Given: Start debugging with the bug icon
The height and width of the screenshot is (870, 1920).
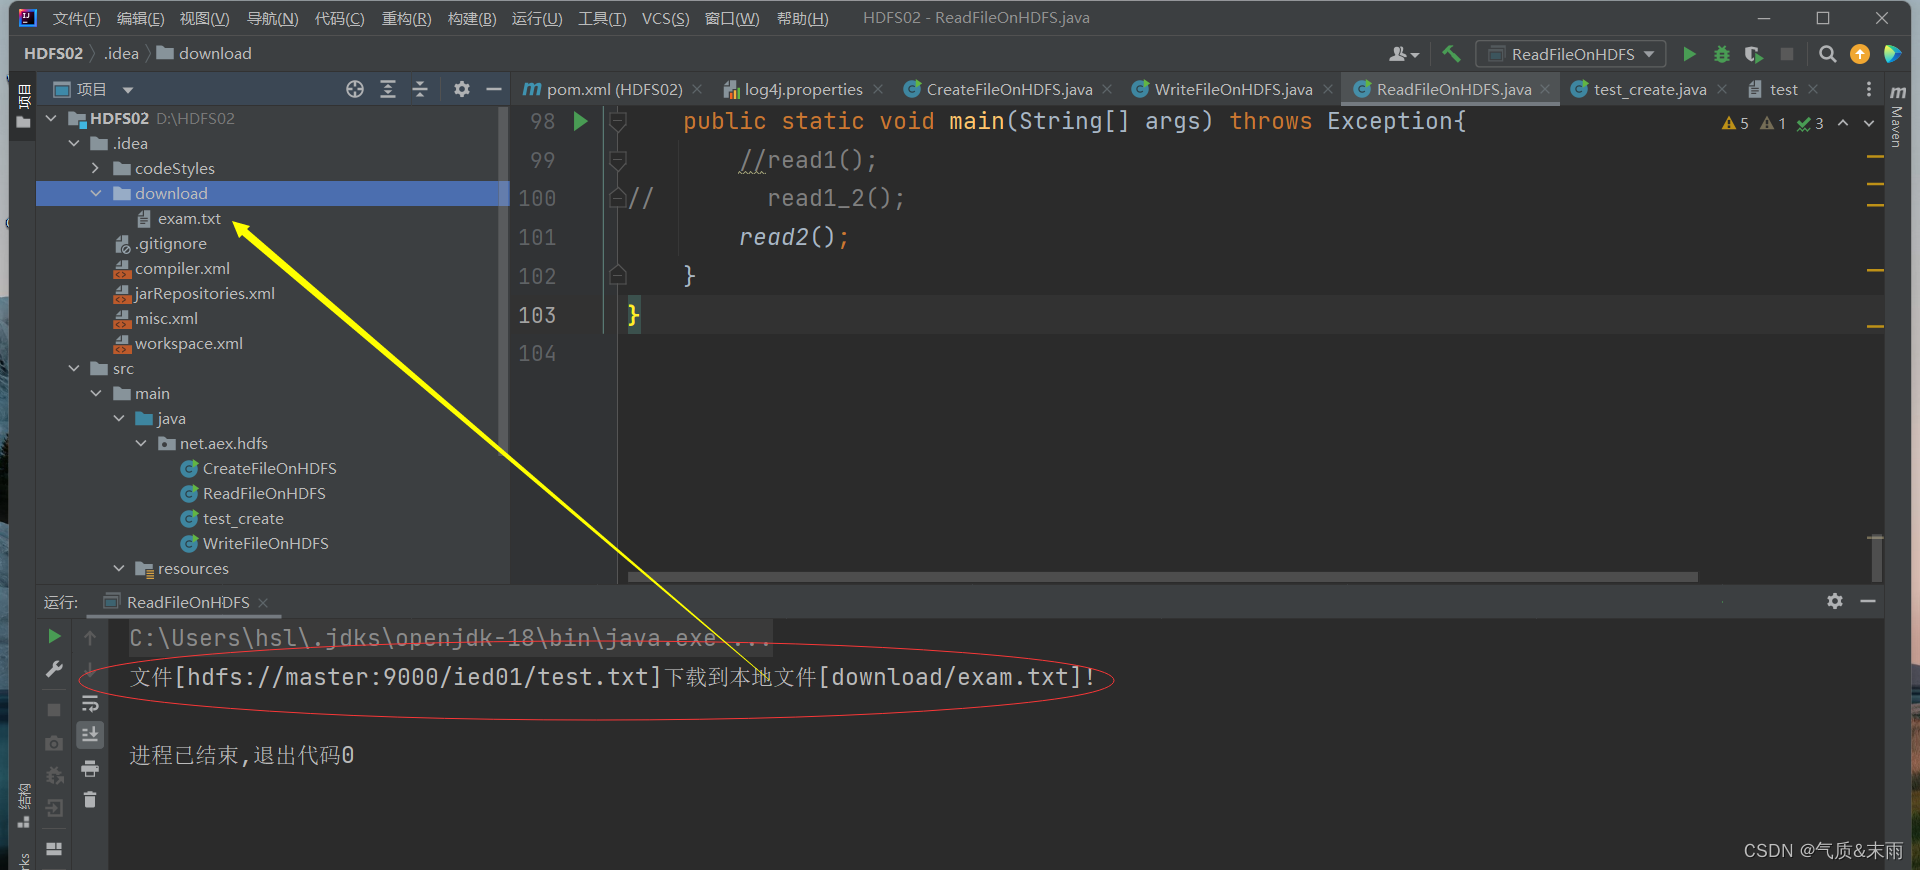Looking at the screenshot, I should point(1721,54).
